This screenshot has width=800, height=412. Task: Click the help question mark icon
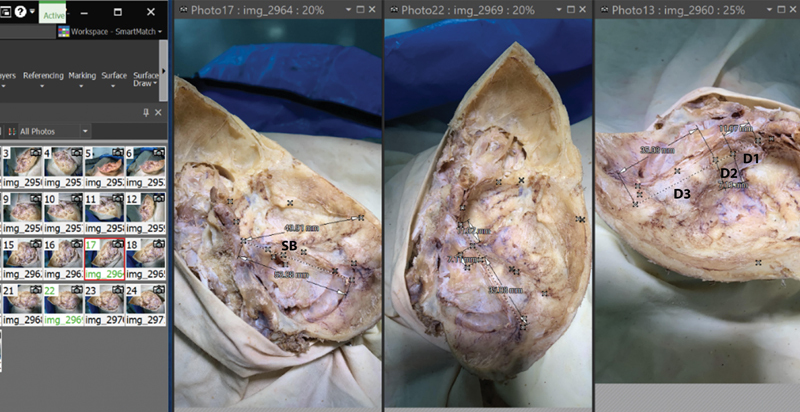pyautogui.click(x=18, y=11)
